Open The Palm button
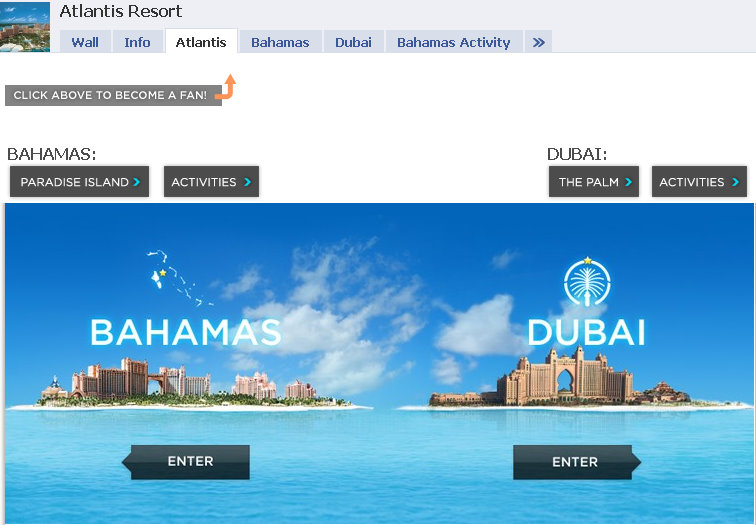Viewport: 756px width, 525px height. click(594, 182)
